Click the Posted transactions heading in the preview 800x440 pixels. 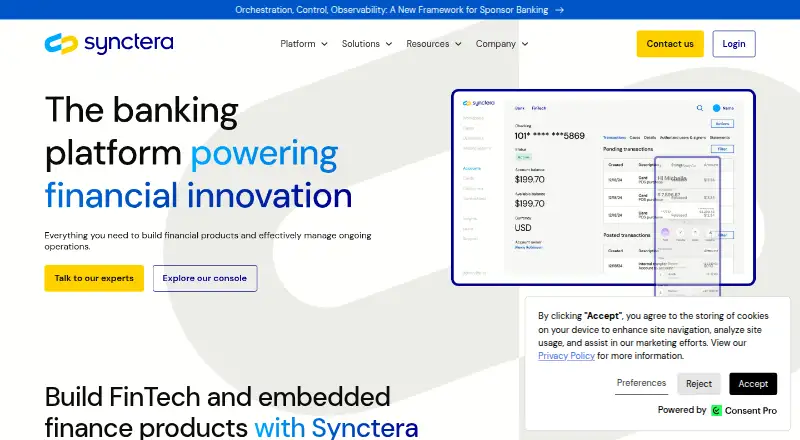tap(627, 235)
